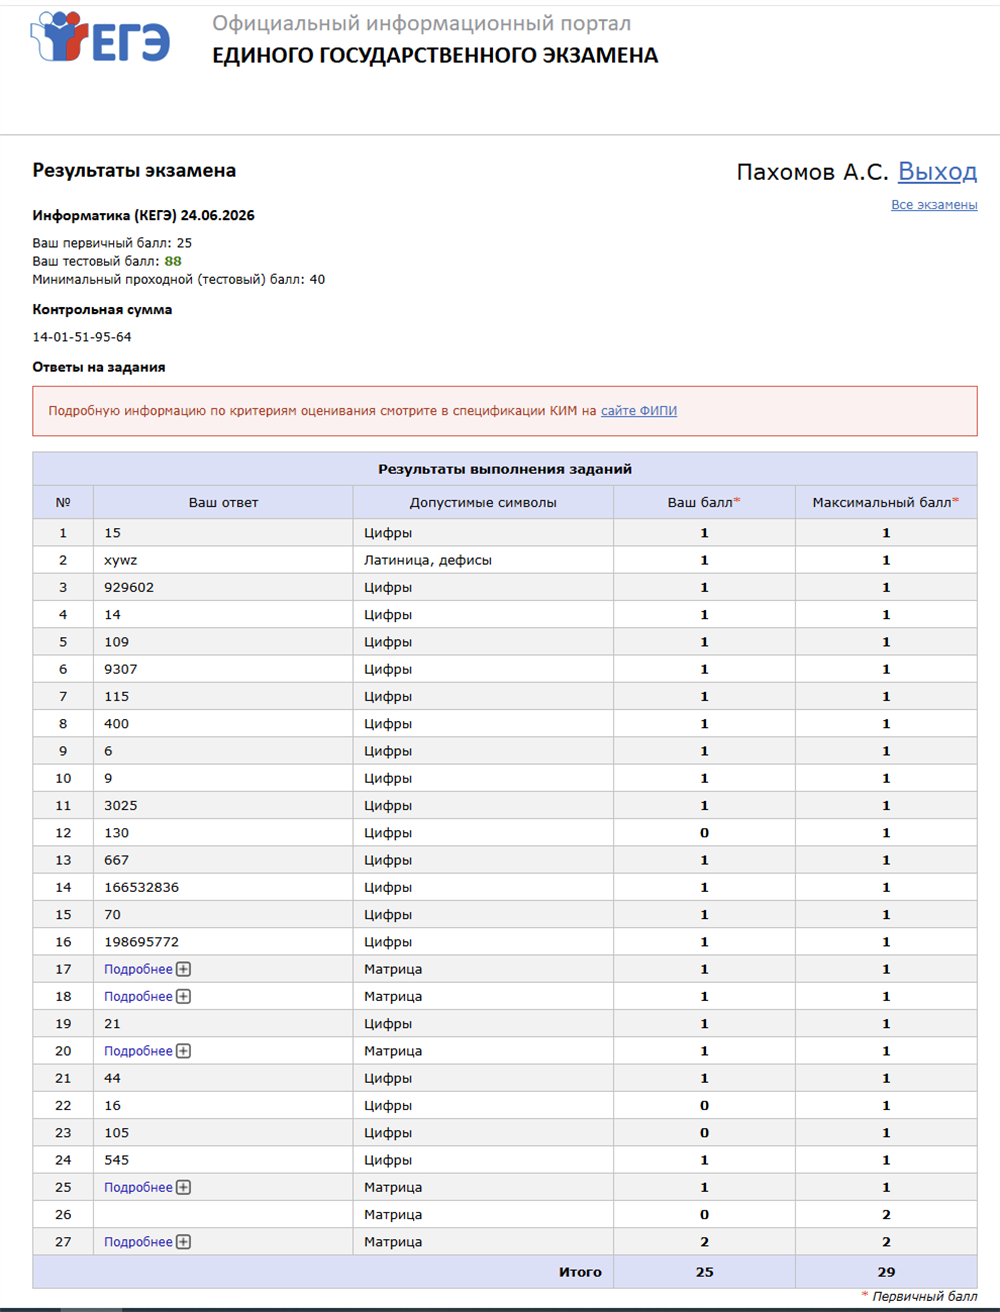The height and width of the screenshot is (1312, 1000).
Task: Click the answer xywz in row 2
Action: 120,561
